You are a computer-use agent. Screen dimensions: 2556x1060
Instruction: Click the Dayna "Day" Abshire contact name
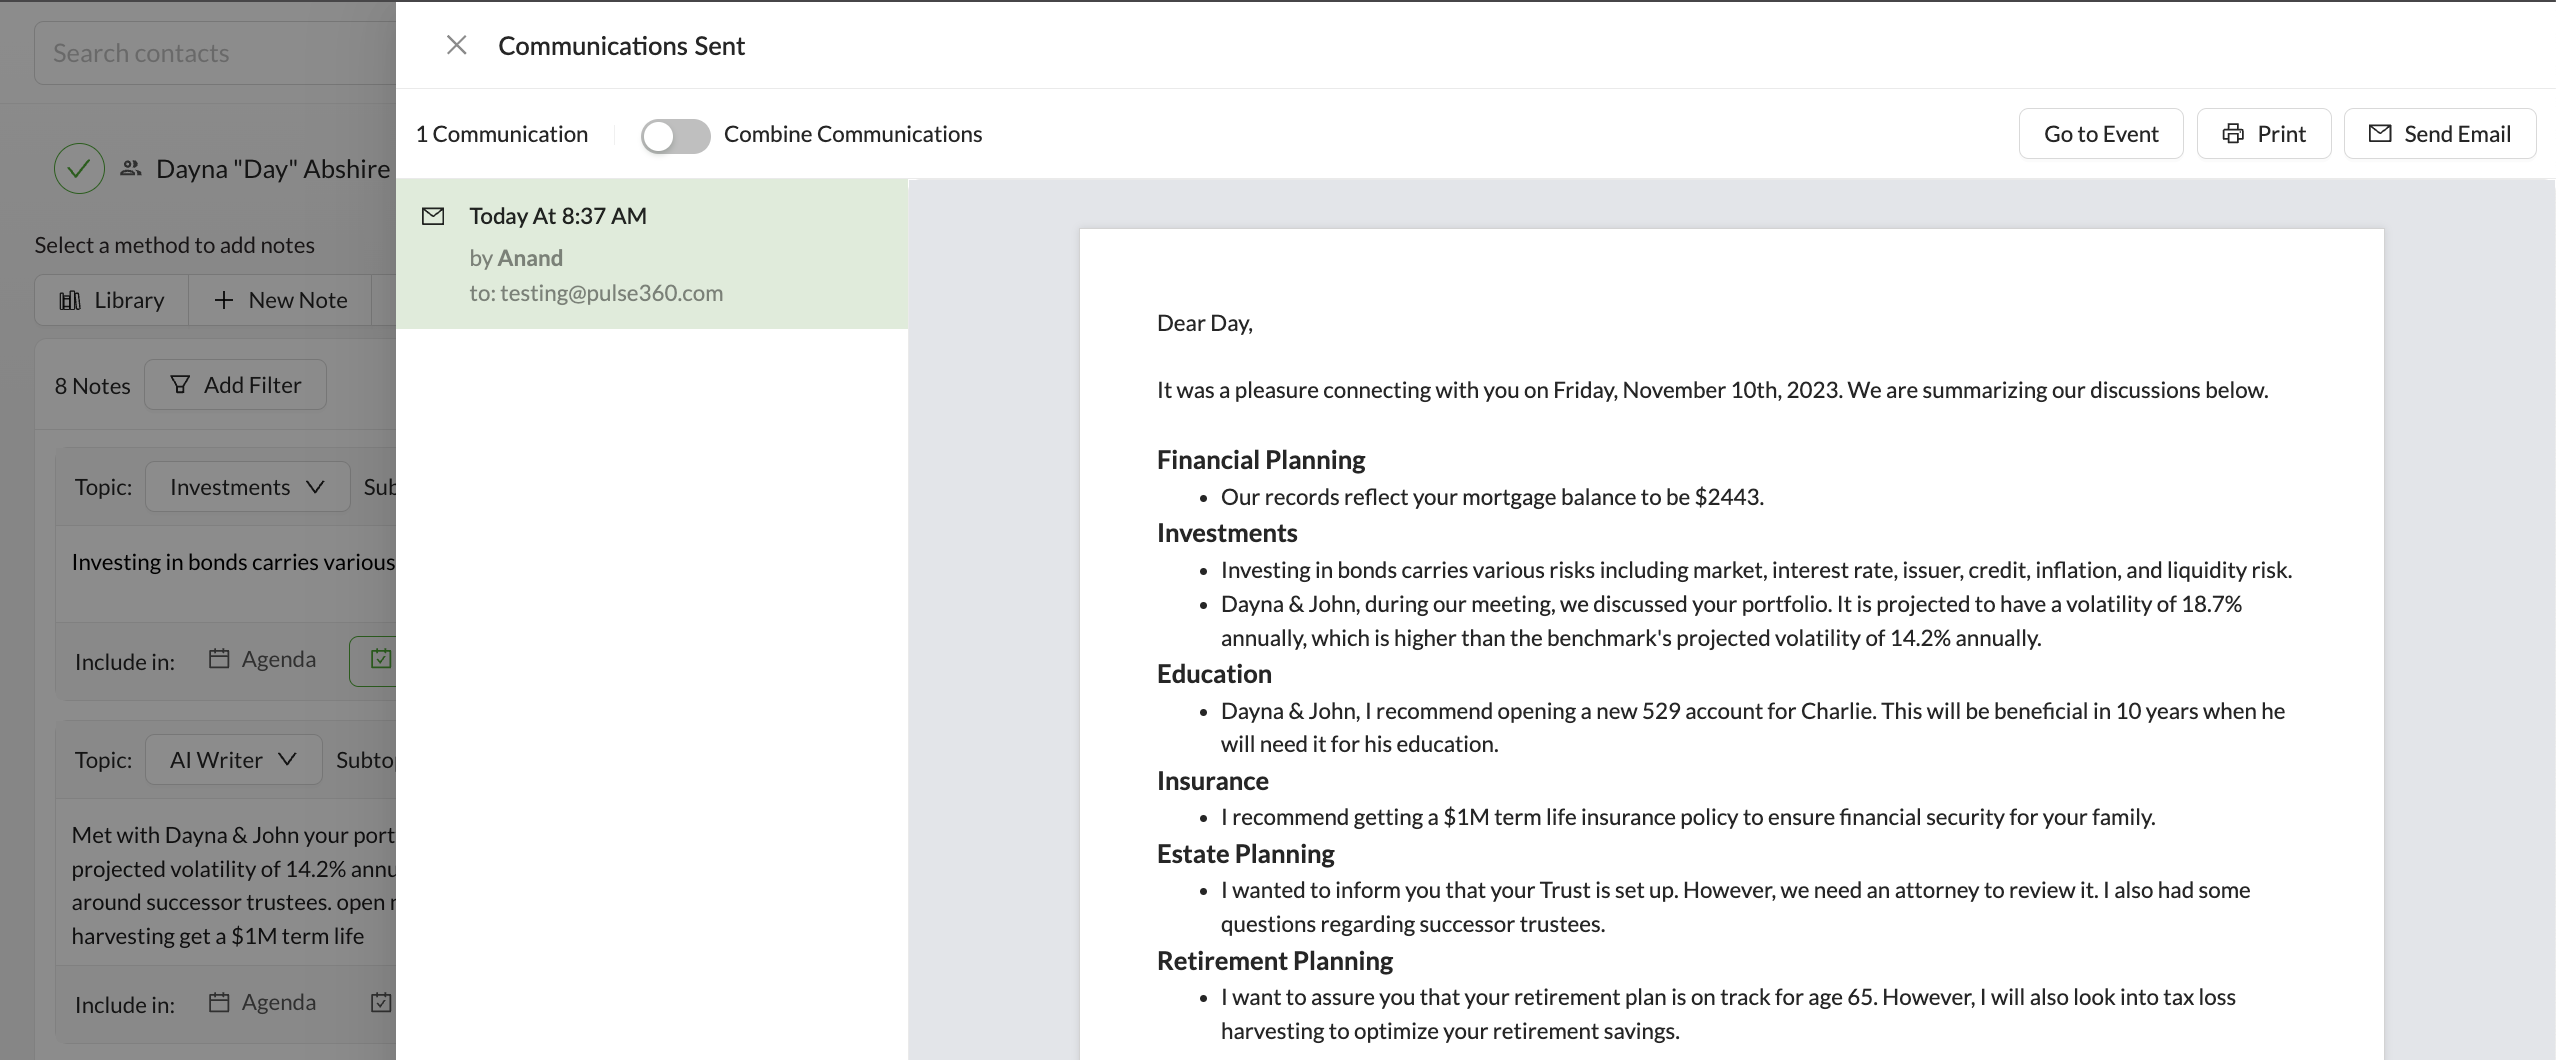pyautogui.click(x=273, y=169)
